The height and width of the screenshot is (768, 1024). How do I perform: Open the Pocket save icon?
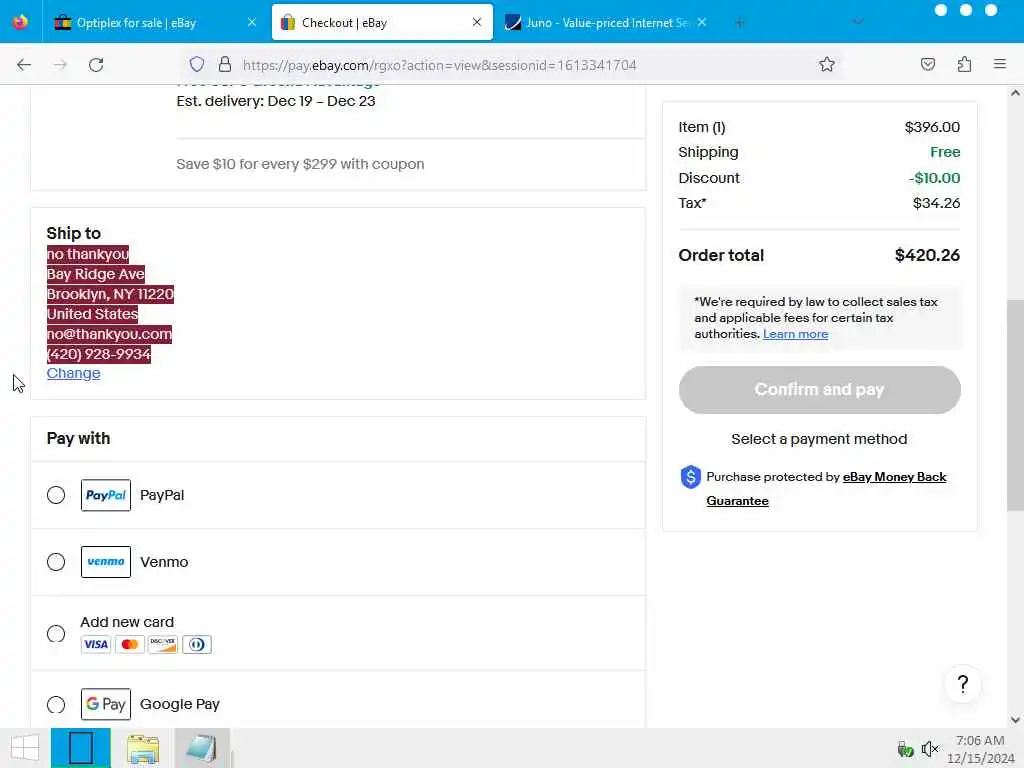927,64
